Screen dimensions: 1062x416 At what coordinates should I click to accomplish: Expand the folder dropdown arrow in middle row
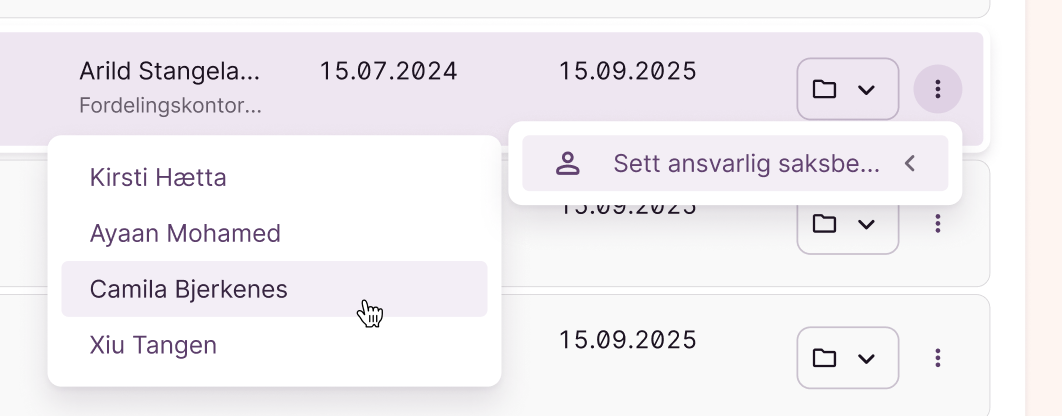click(x=867, y=224)
